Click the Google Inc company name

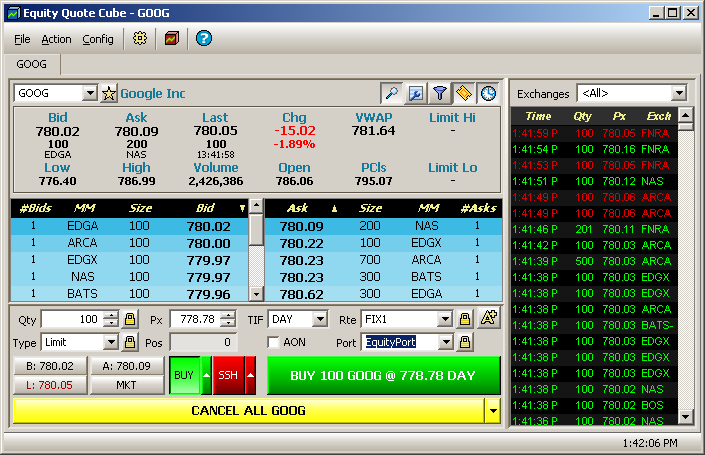pos(153,94)
